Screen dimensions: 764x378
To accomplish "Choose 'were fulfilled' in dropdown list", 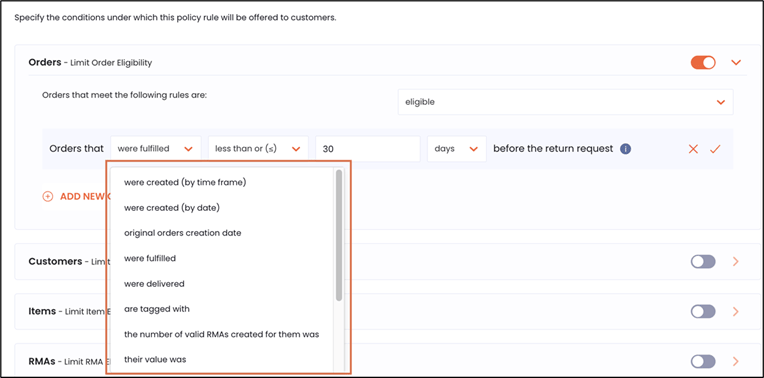I will coord(150,258).
